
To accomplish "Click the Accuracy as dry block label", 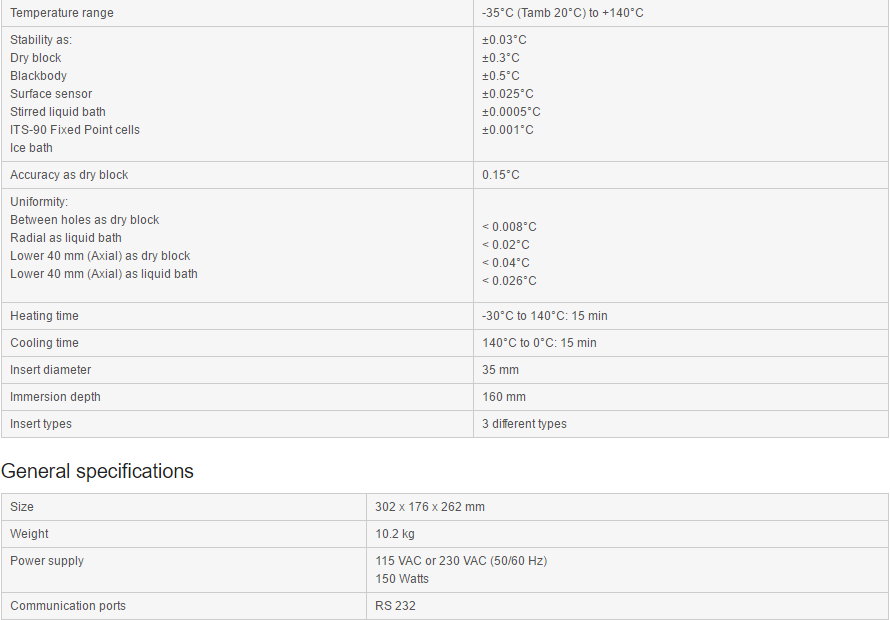I will [x=69, y=175].
